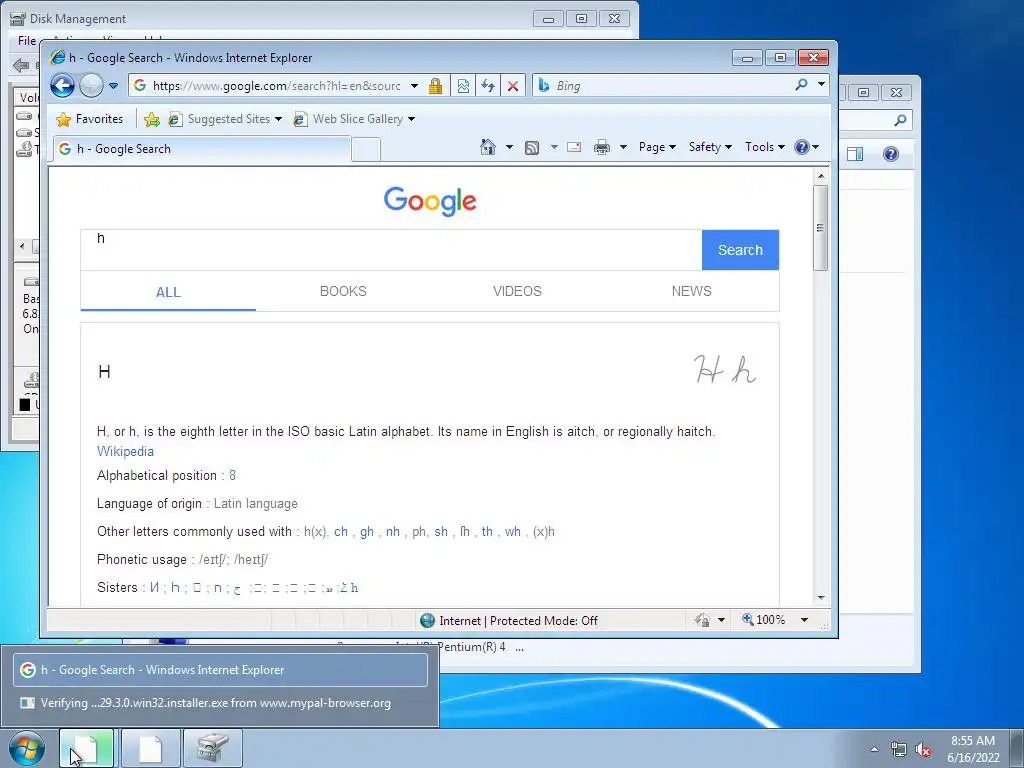Open the Page menu
This screenshot has height=768, width=1024.
[x=657, y=147]
